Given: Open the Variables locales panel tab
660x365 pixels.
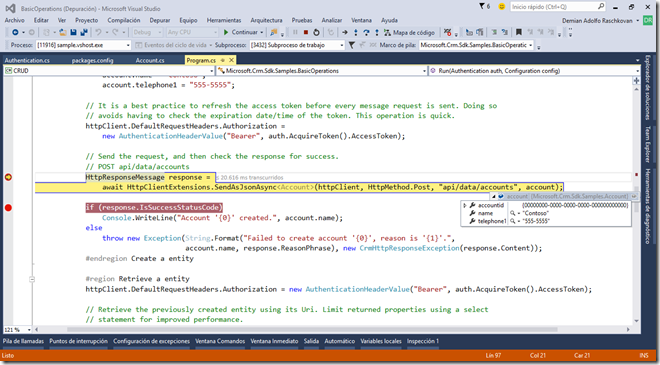Looking at the screenshot, I should point(381,341).
